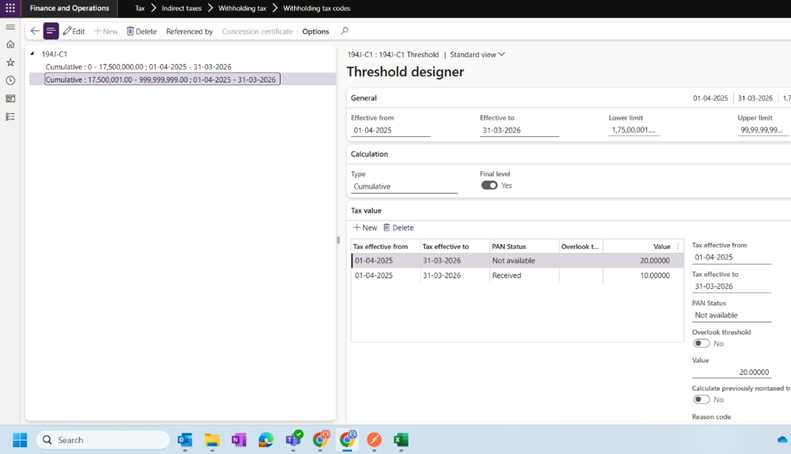Open the Standard view dropdown

tap(478, 55)
